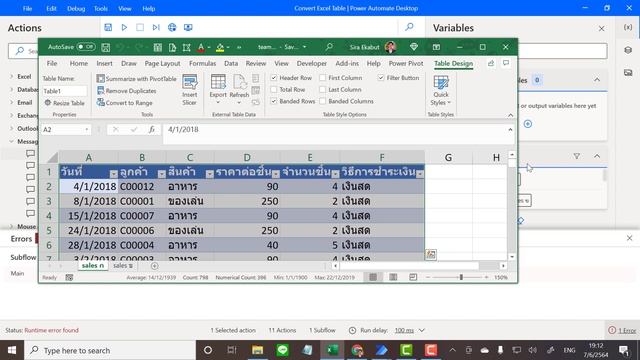Click the filter funnel icon in Variables
640x360 pixels.
(x=576, y=156)
